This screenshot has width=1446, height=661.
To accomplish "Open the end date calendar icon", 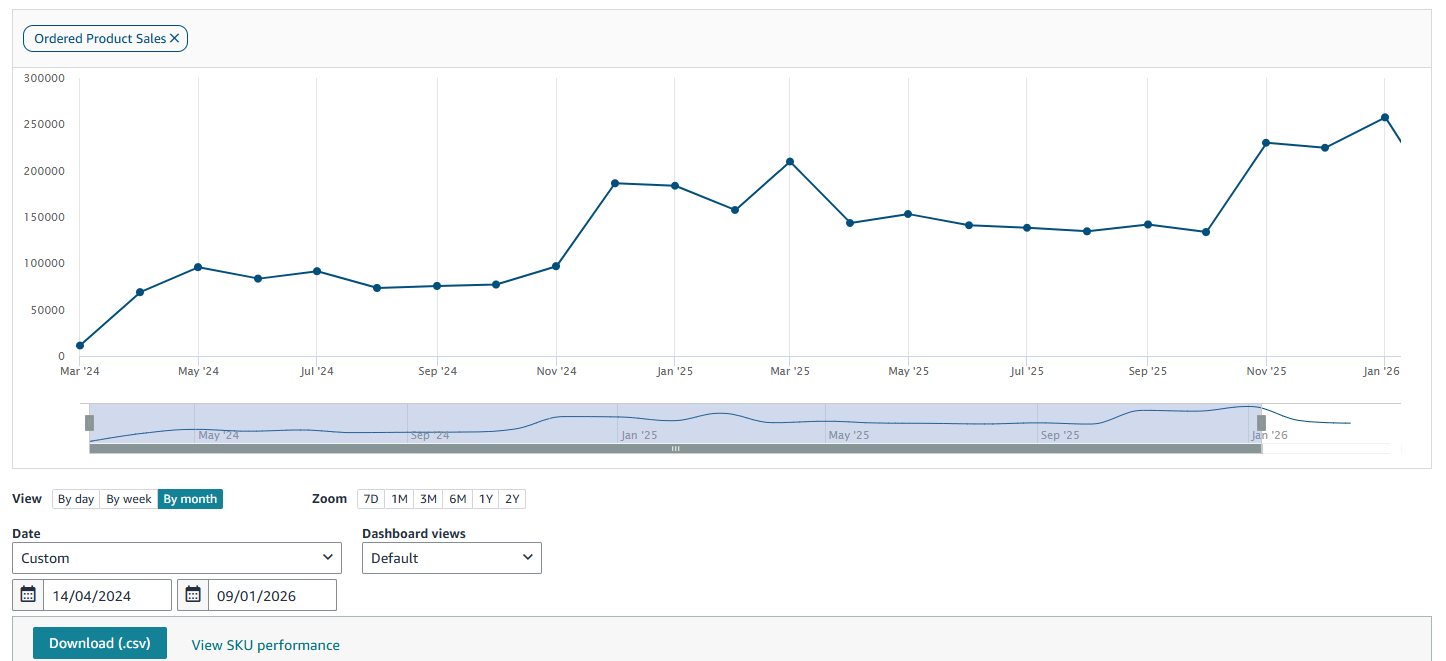I will [x=193, y=595].
